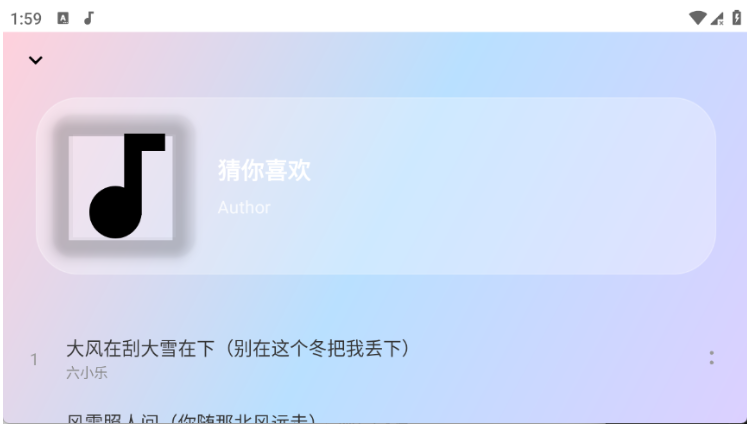Open the Author label under the playlist title
Viewport: 747px width, 424px height.
tap(244, 207)
